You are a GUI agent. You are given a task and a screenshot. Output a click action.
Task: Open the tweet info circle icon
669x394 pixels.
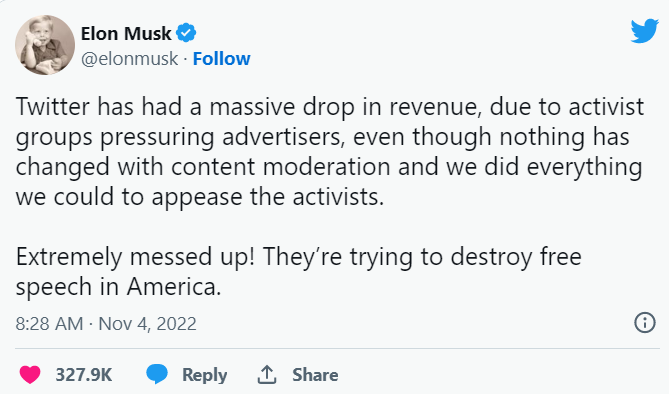pos(645,322)
